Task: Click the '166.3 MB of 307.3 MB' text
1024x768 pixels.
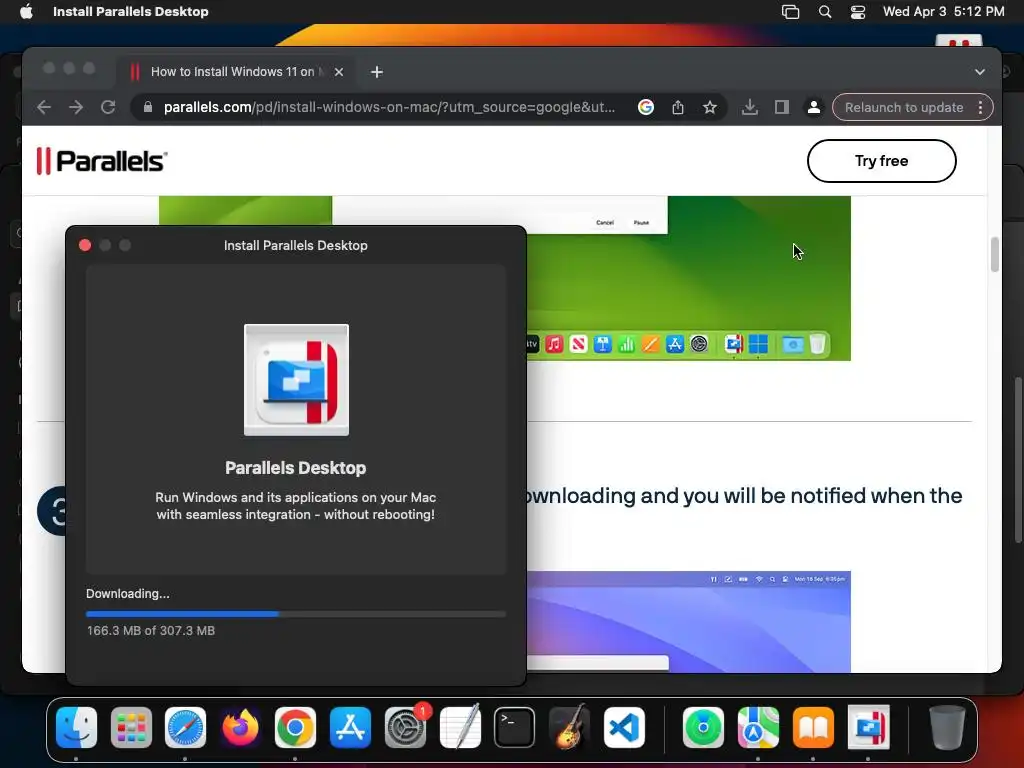Action: click(x=151, y=631)
